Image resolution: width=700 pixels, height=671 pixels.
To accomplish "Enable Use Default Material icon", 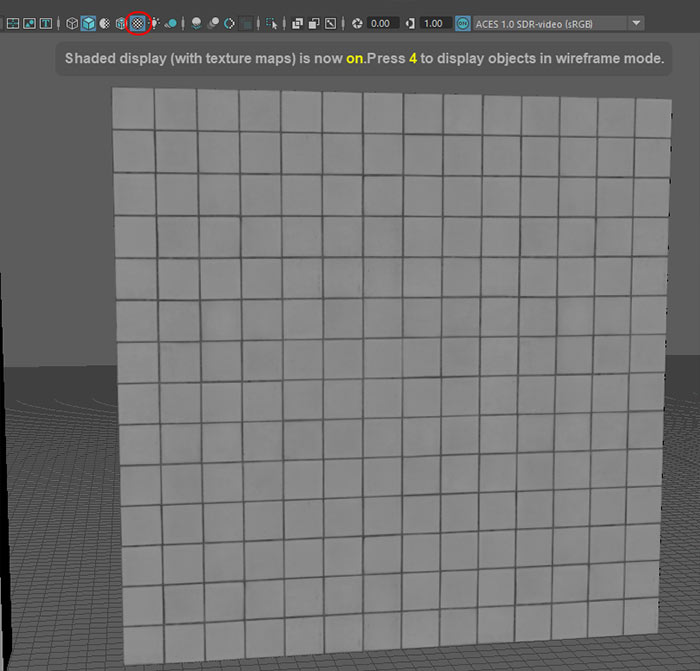I will click(104, 22).
